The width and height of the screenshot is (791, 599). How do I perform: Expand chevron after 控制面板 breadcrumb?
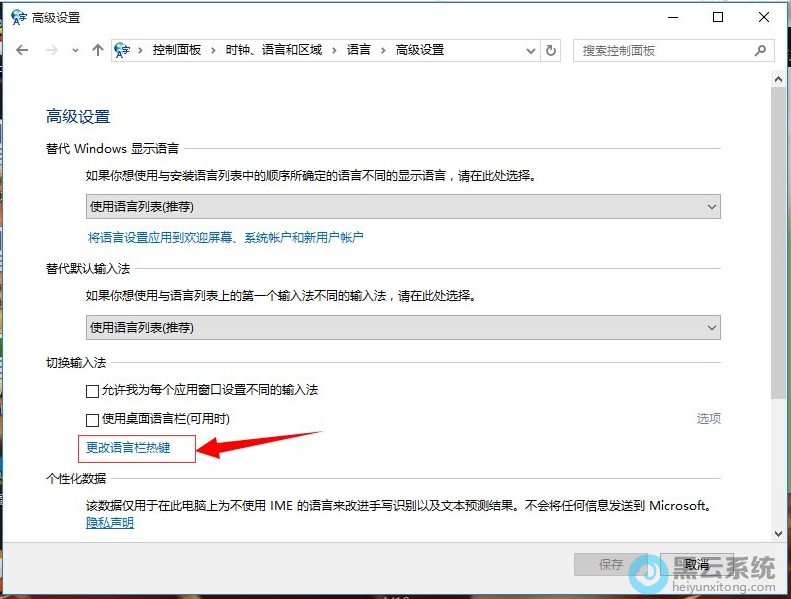[x=213, y=50]
